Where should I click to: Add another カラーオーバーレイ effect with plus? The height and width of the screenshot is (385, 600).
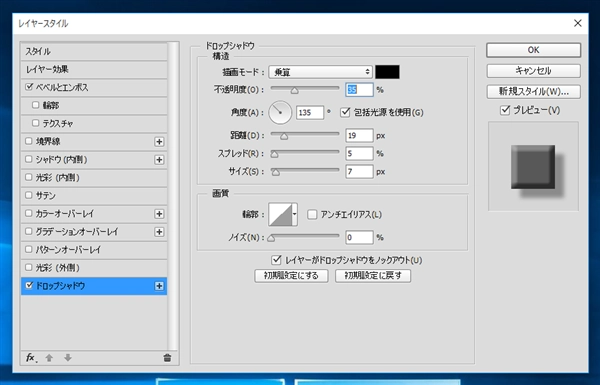click(159, 214)
